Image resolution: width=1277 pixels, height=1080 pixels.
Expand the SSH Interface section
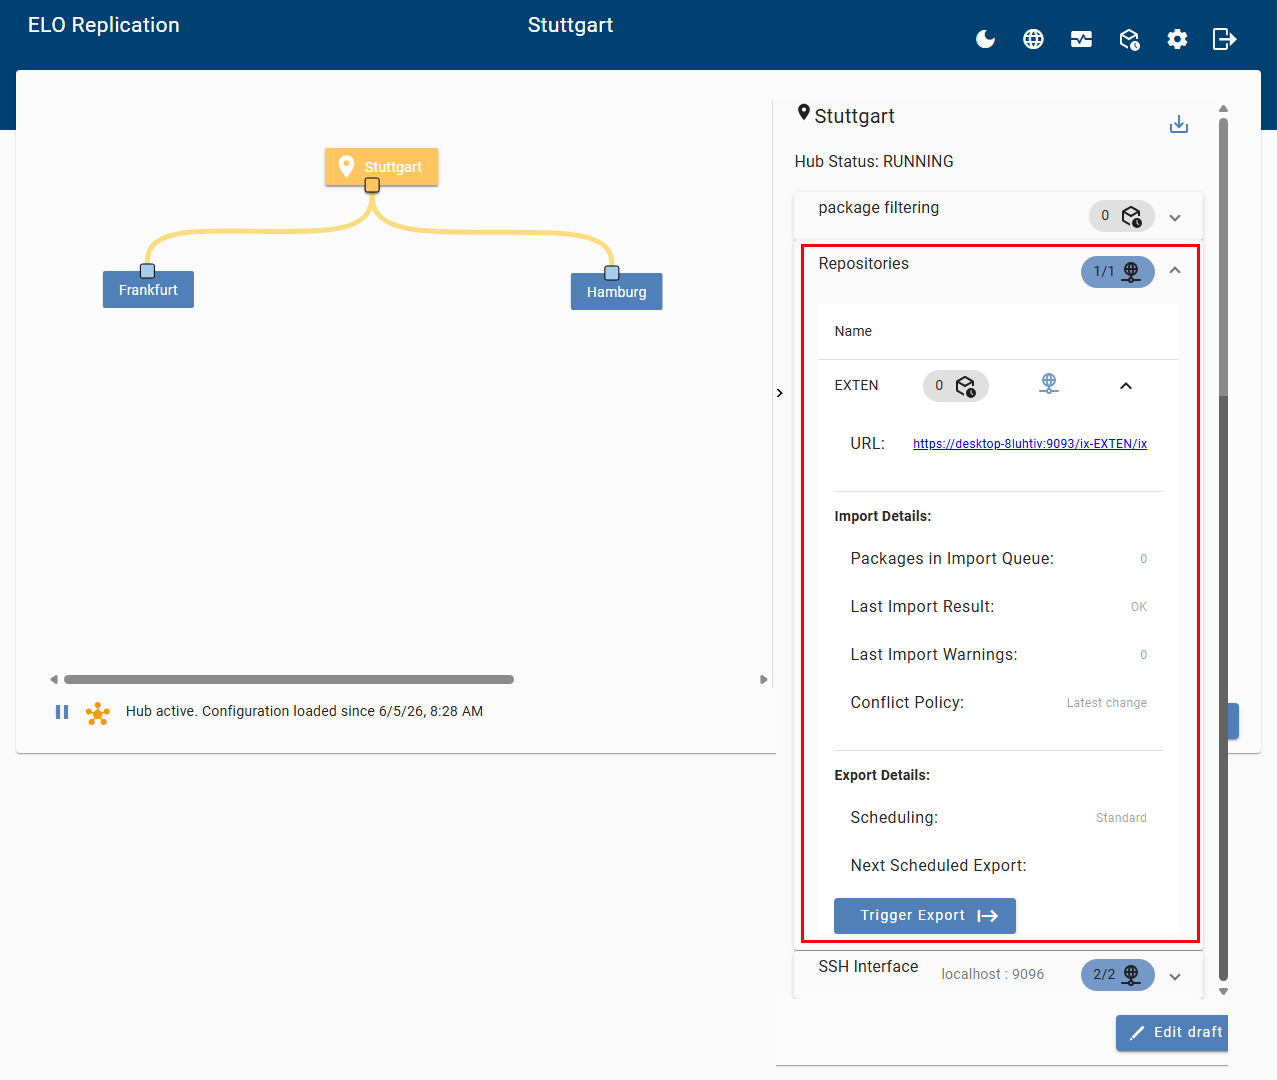point(1175,977)
